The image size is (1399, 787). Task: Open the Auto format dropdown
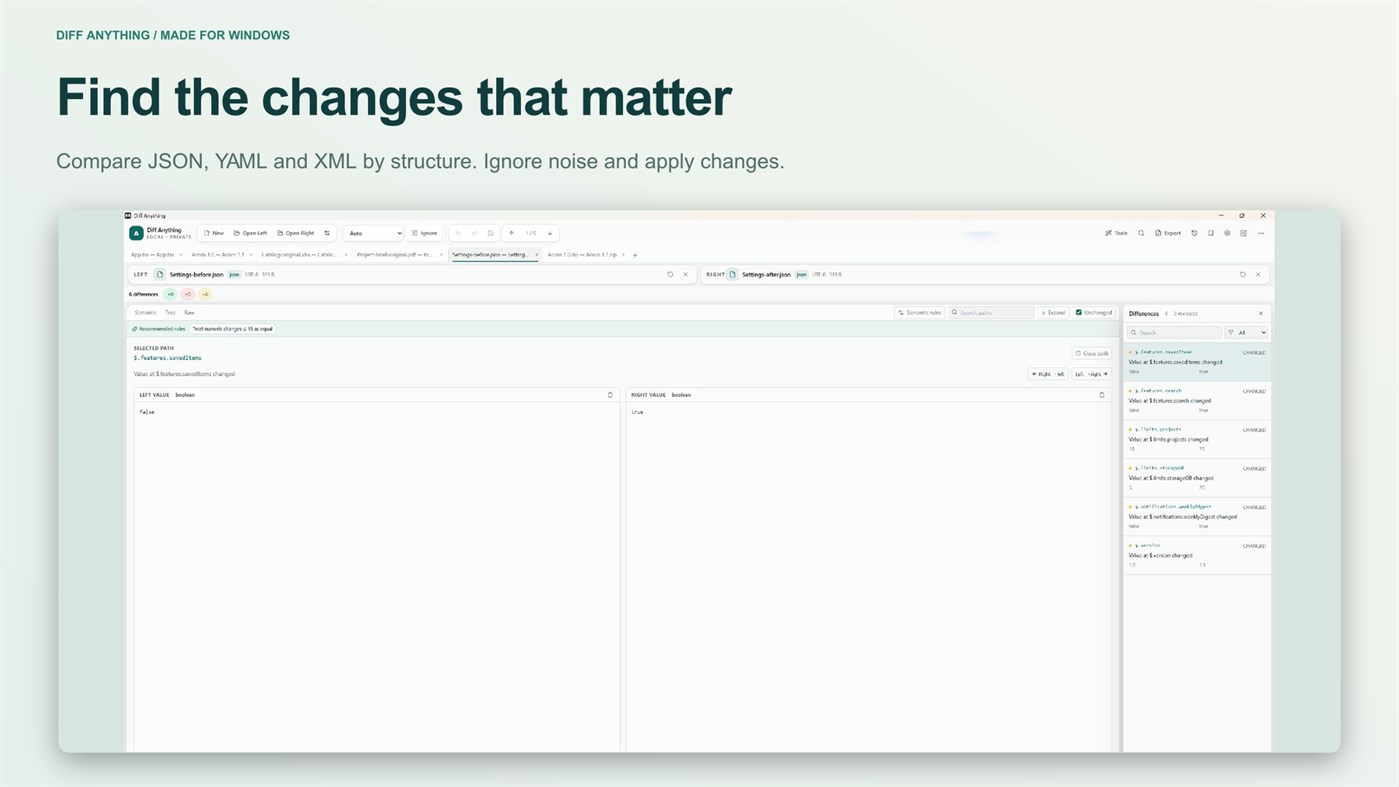click(373, 233)
